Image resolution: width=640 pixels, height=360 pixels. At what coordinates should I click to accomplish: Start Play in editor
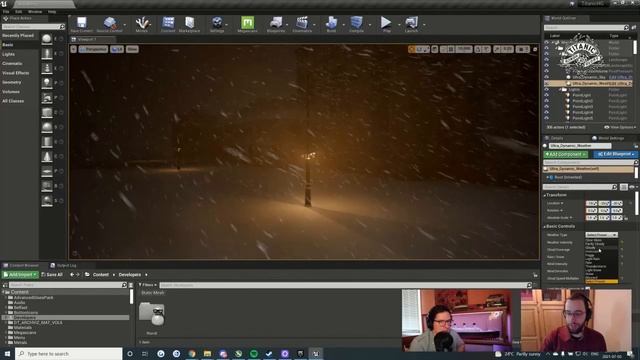click(386, 24)
